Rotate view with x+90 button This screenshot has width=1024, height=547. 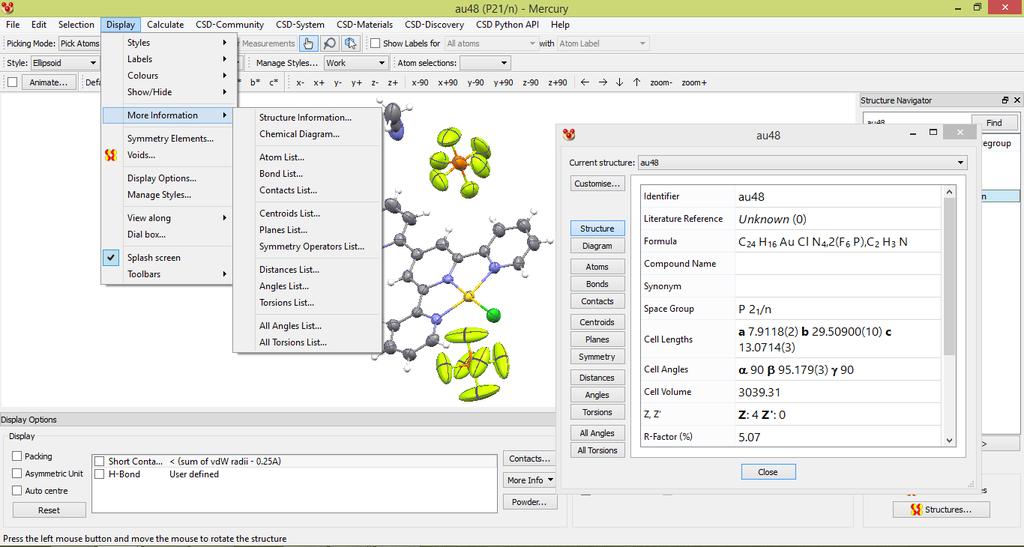tap(447, 83)
